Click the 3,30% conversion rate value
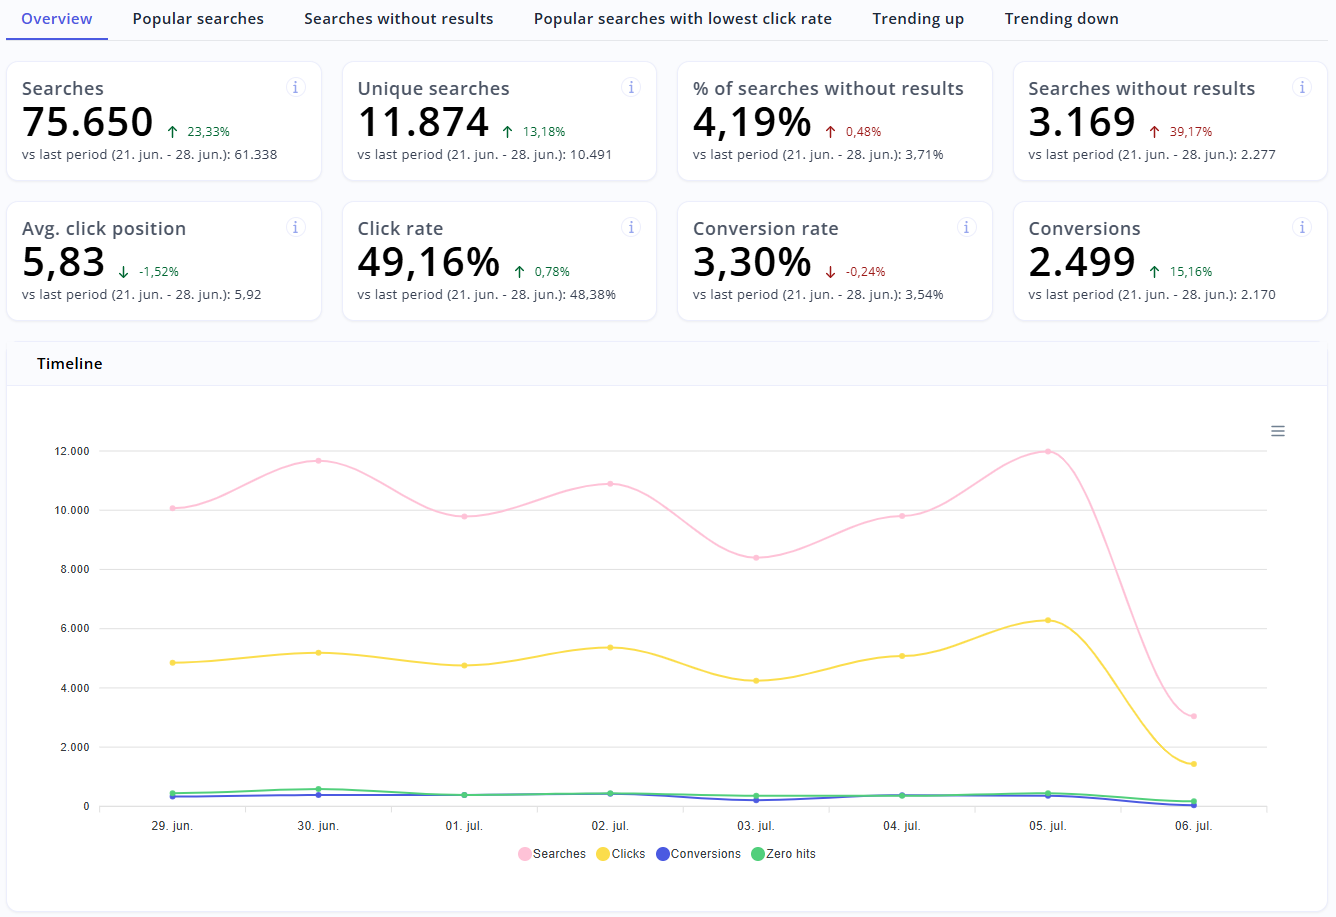This screenshot has height=917, width=1336. click(x=752, y=262)
